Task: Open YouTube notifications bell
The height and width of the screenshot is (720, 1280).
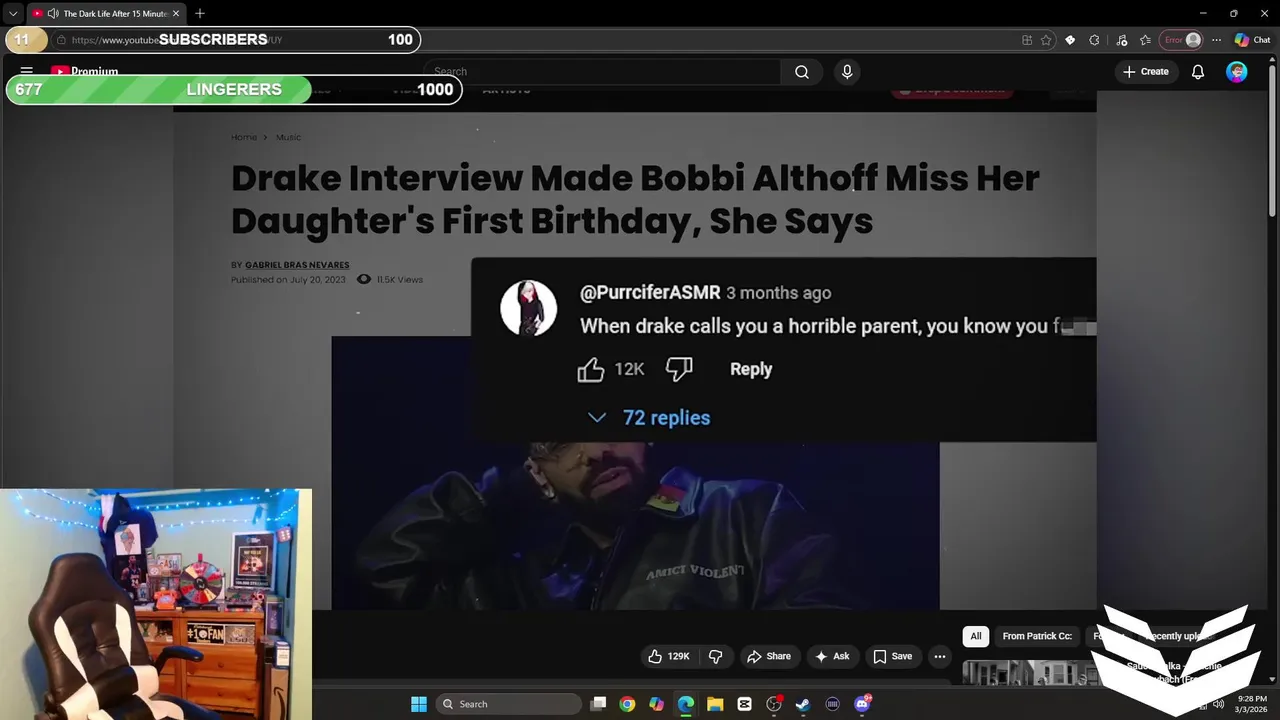Action: click(1198, 72)
